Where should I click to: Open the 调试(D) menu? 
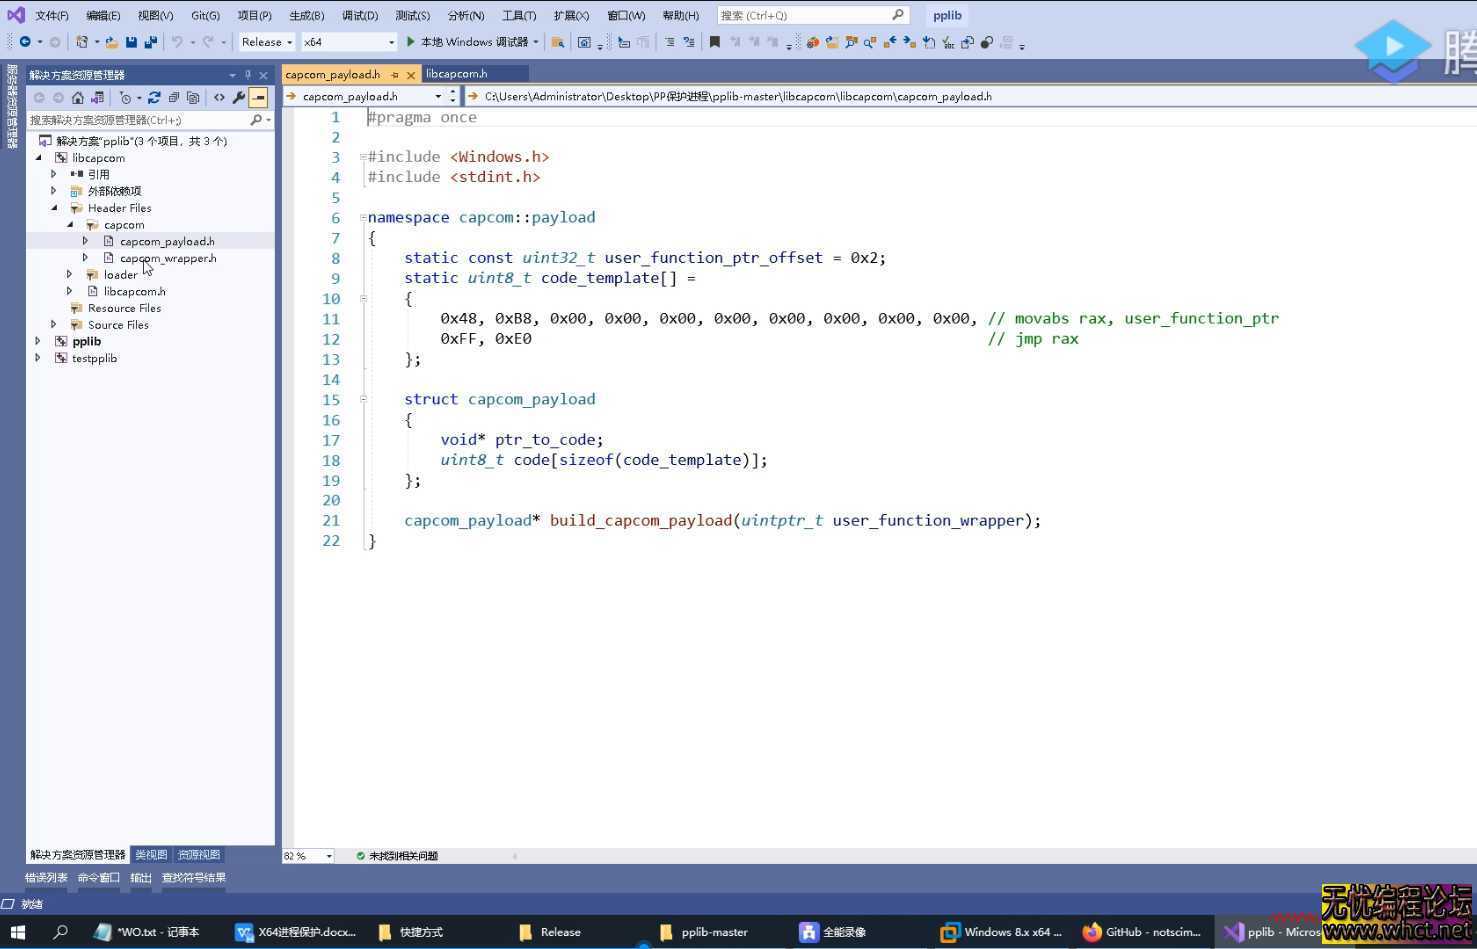(x=360, y=15)
